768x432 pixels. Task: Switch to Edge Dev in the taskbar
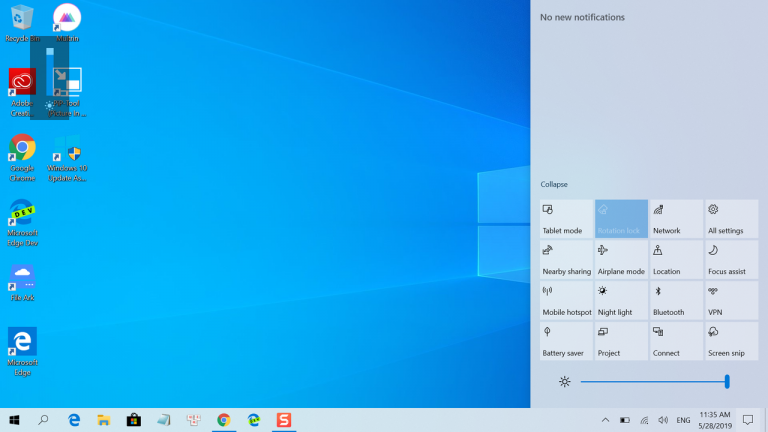click(254, 420)
